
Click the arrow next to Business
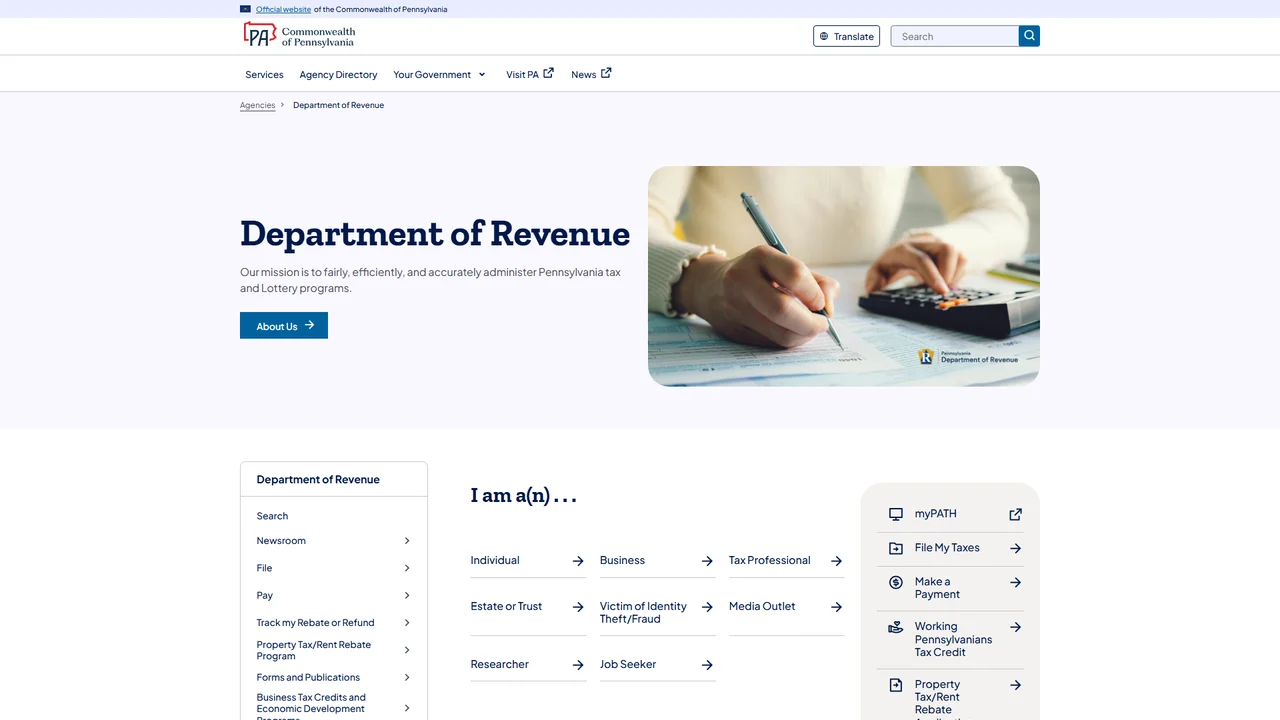coord(707,561)
